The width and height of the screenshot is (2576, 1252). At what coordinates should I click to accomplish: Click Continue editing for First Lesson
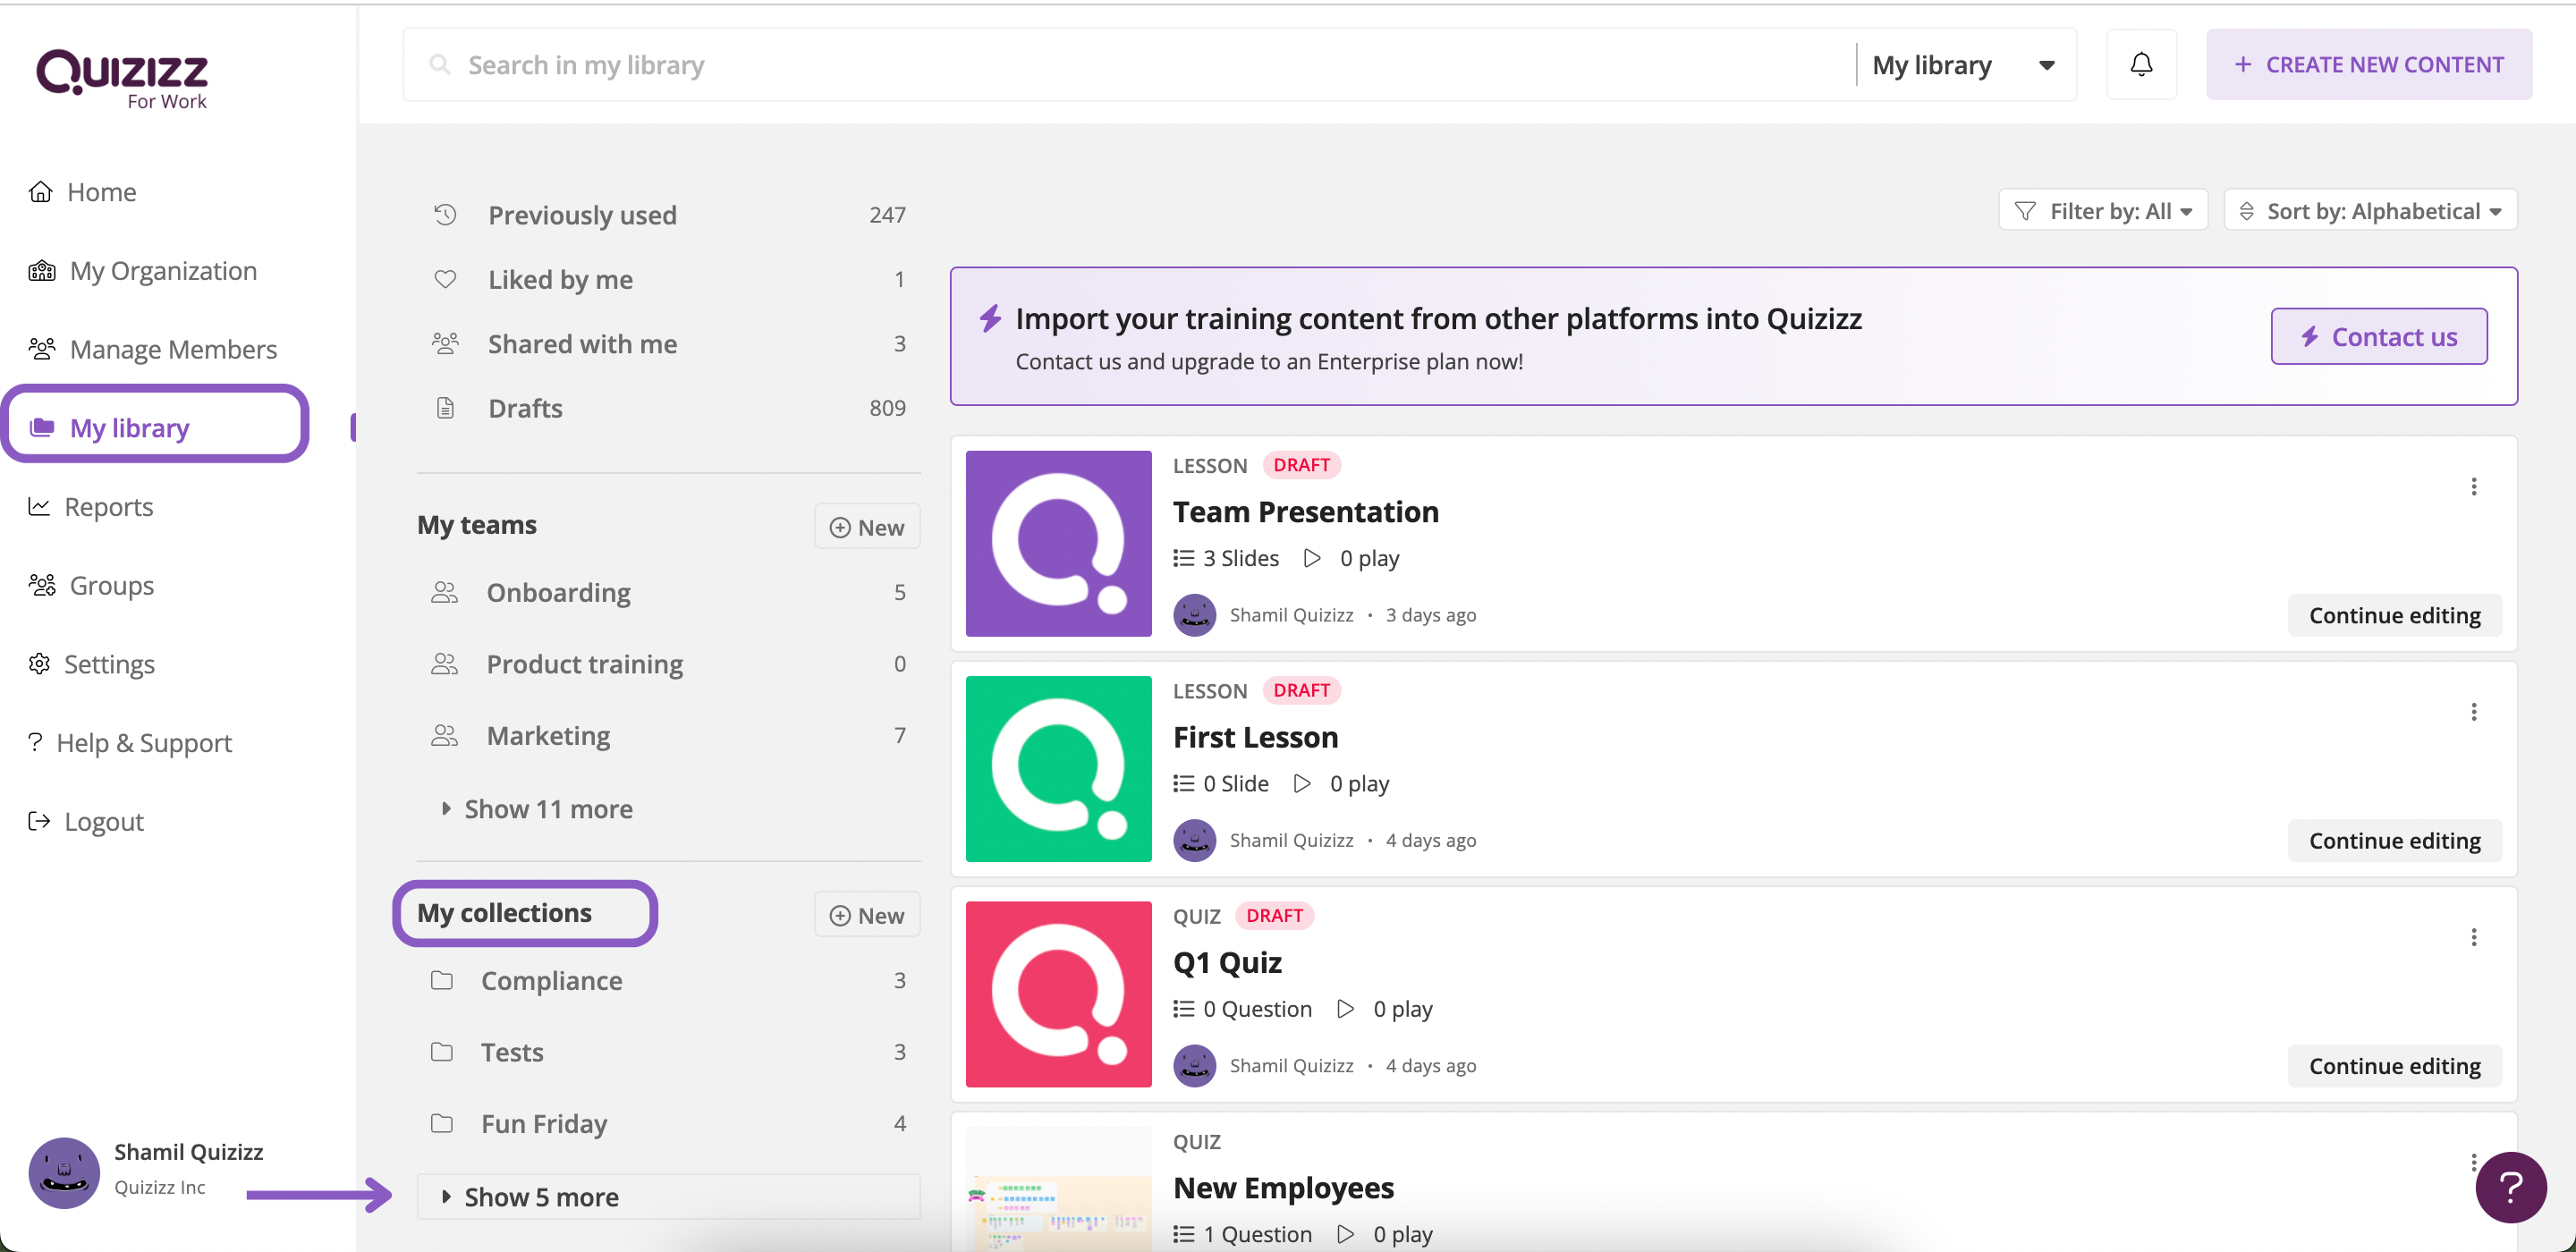point(2394,840)
